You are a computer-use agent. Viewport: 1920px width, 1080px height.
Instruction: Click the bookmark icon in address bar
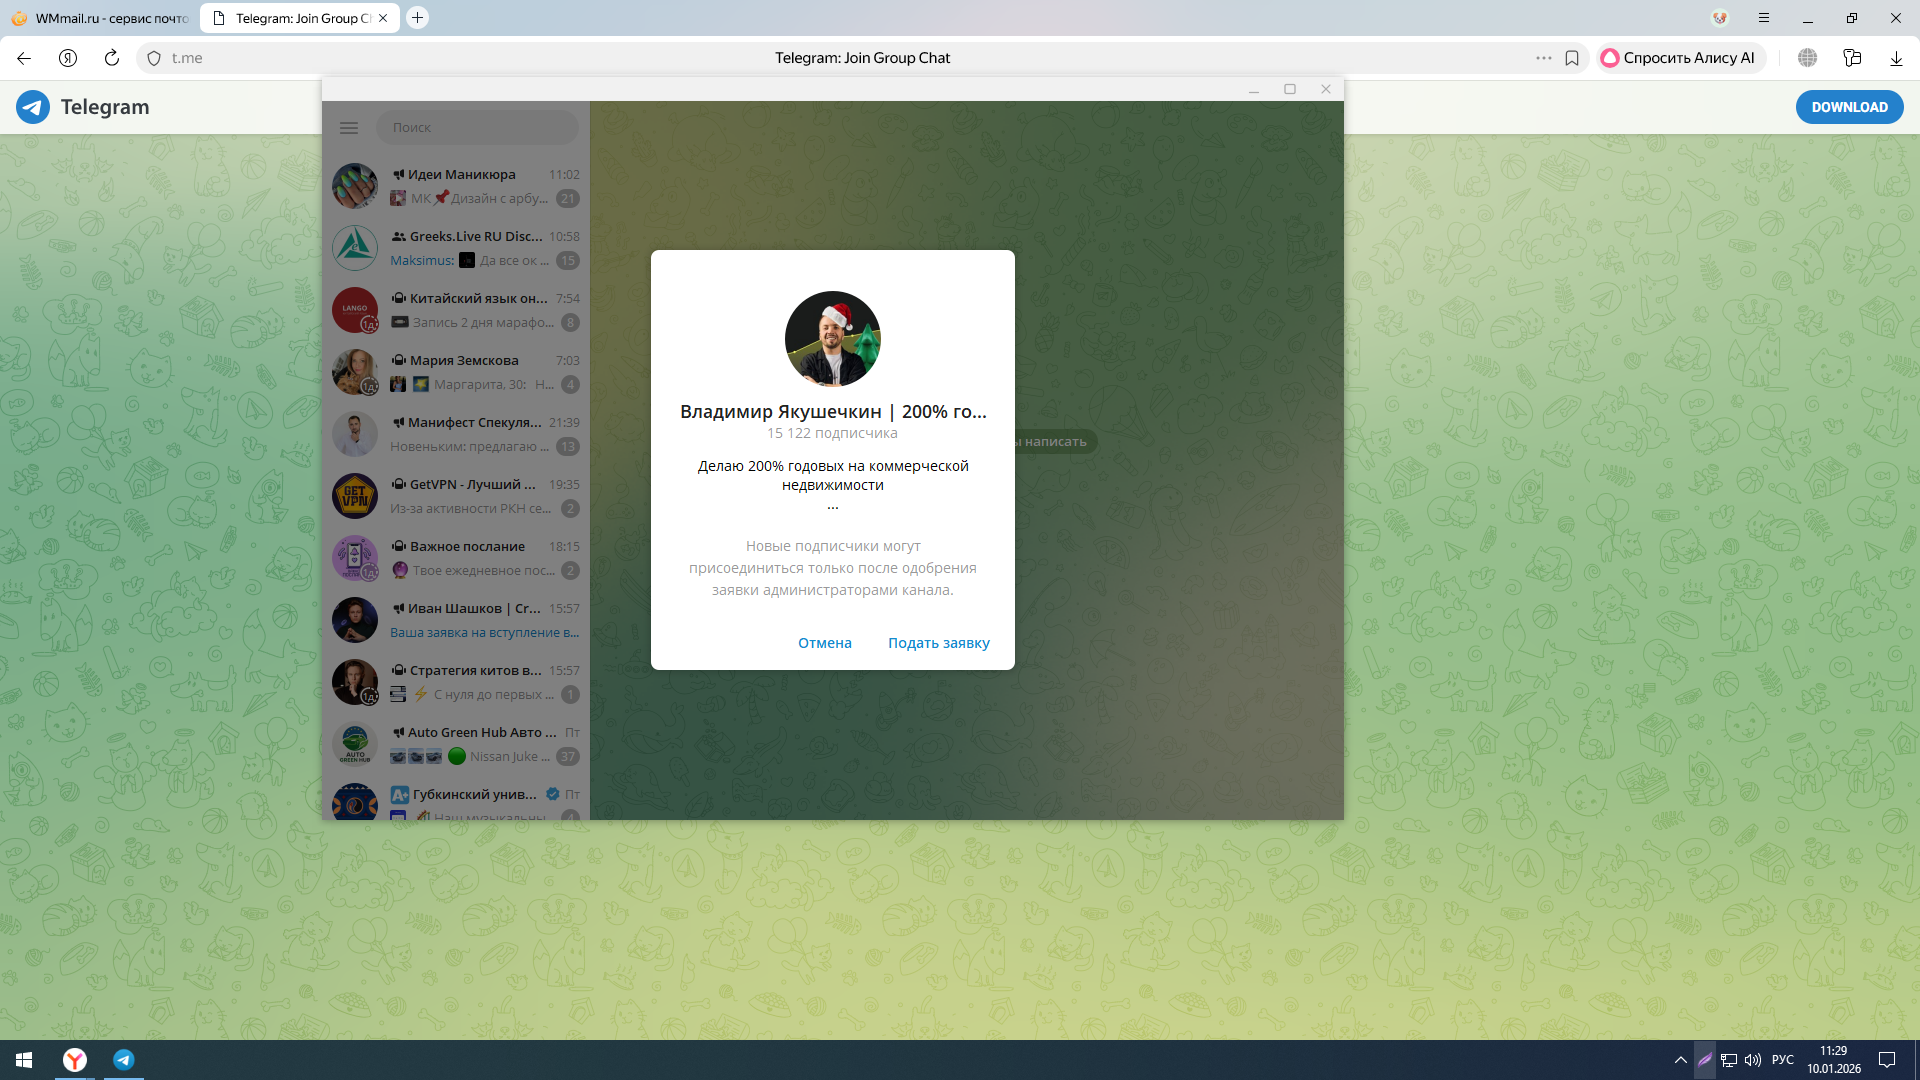(1572, 58)
